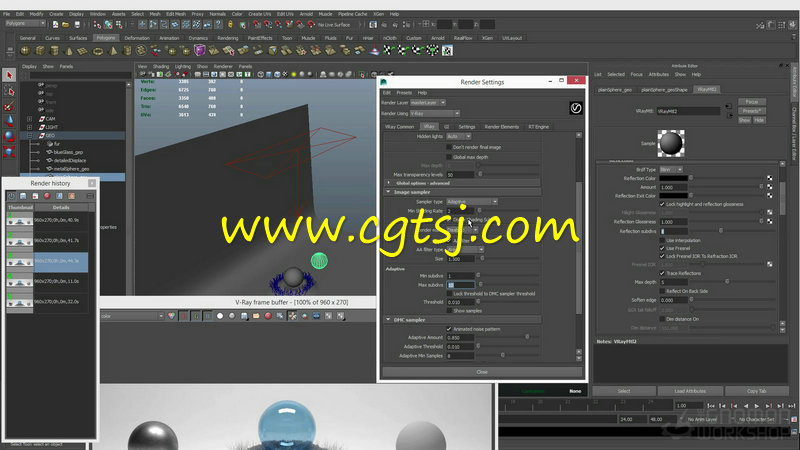Toggle the Use Fresnel checkbox
800x450 pixels.
pos(662,248)
